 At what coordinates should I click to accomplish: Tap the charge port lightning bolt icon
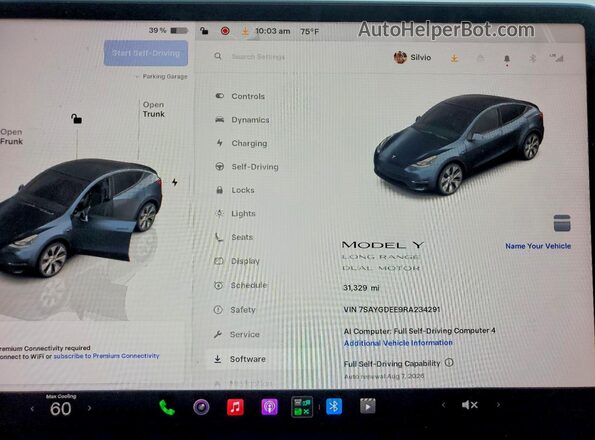coord(175,182)
